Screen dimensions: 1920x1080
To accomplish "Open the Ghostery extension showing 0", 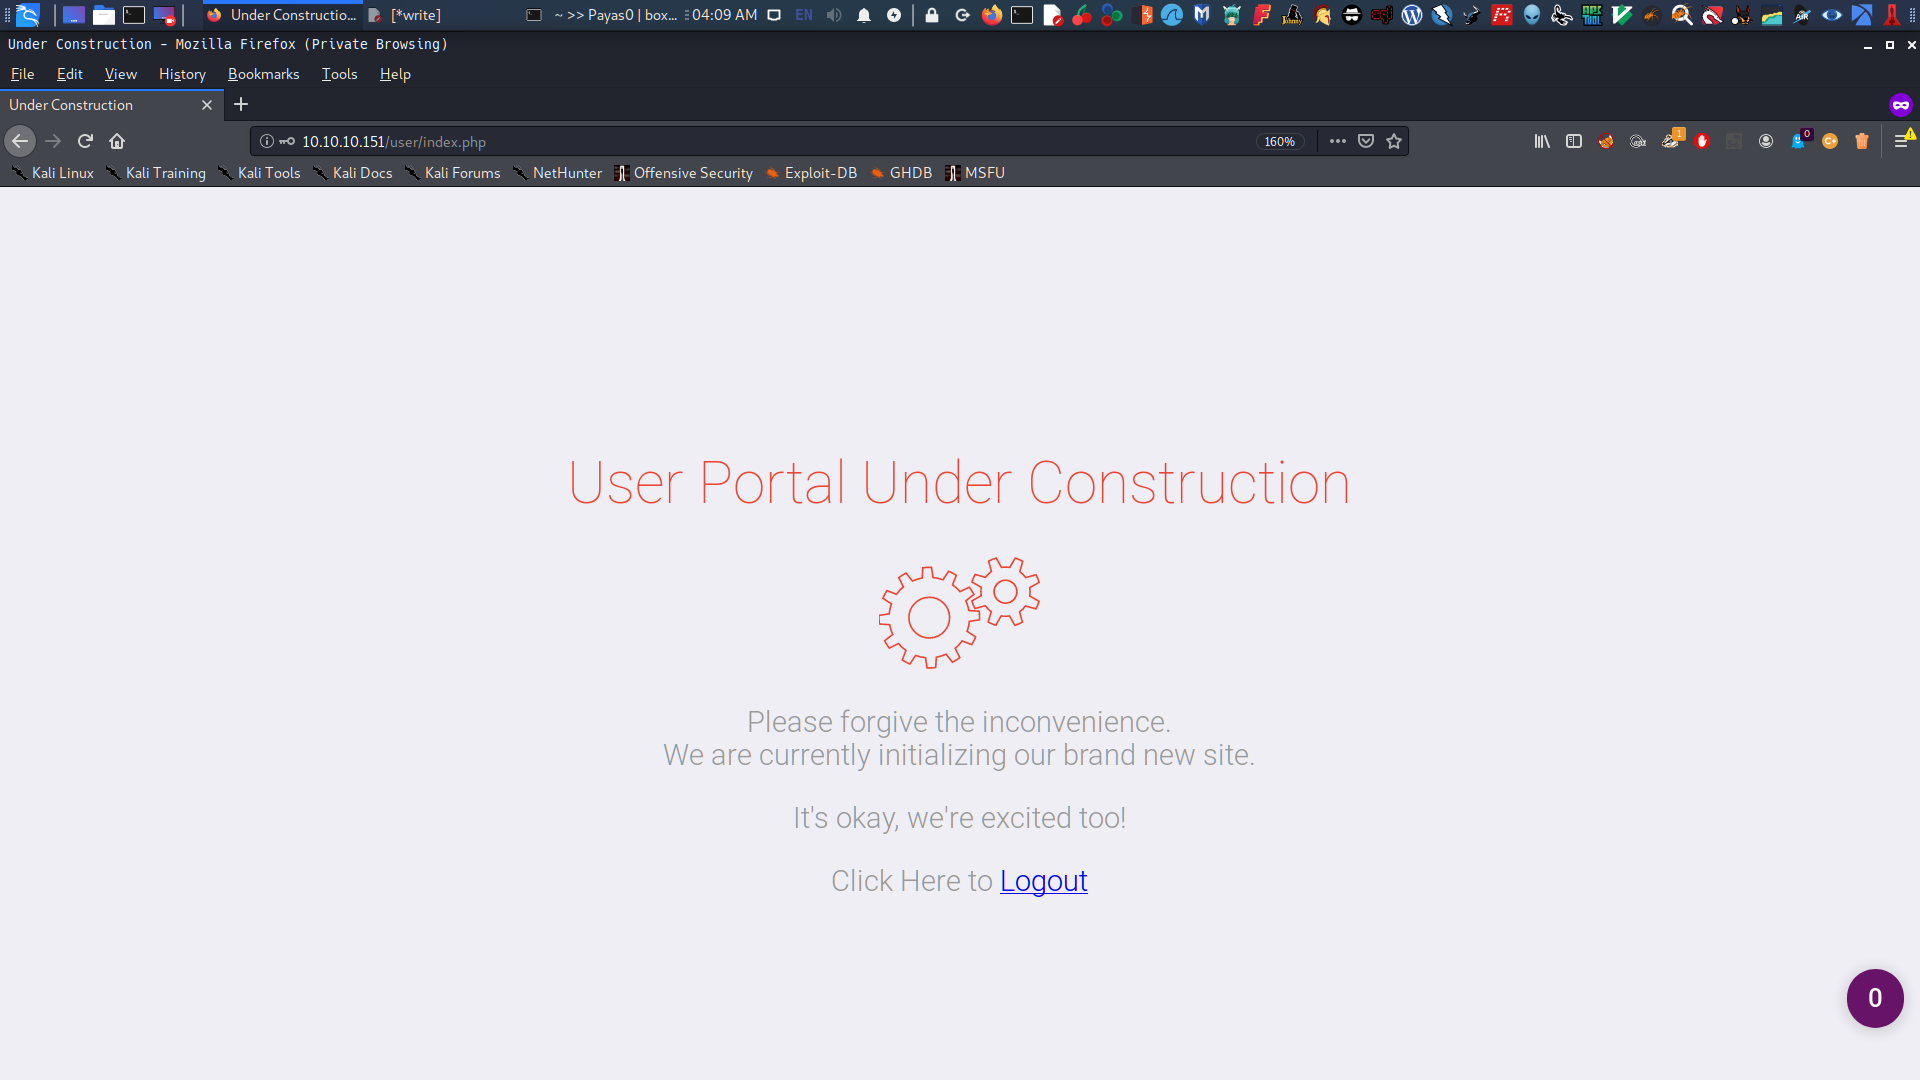I will [1800, 140].
